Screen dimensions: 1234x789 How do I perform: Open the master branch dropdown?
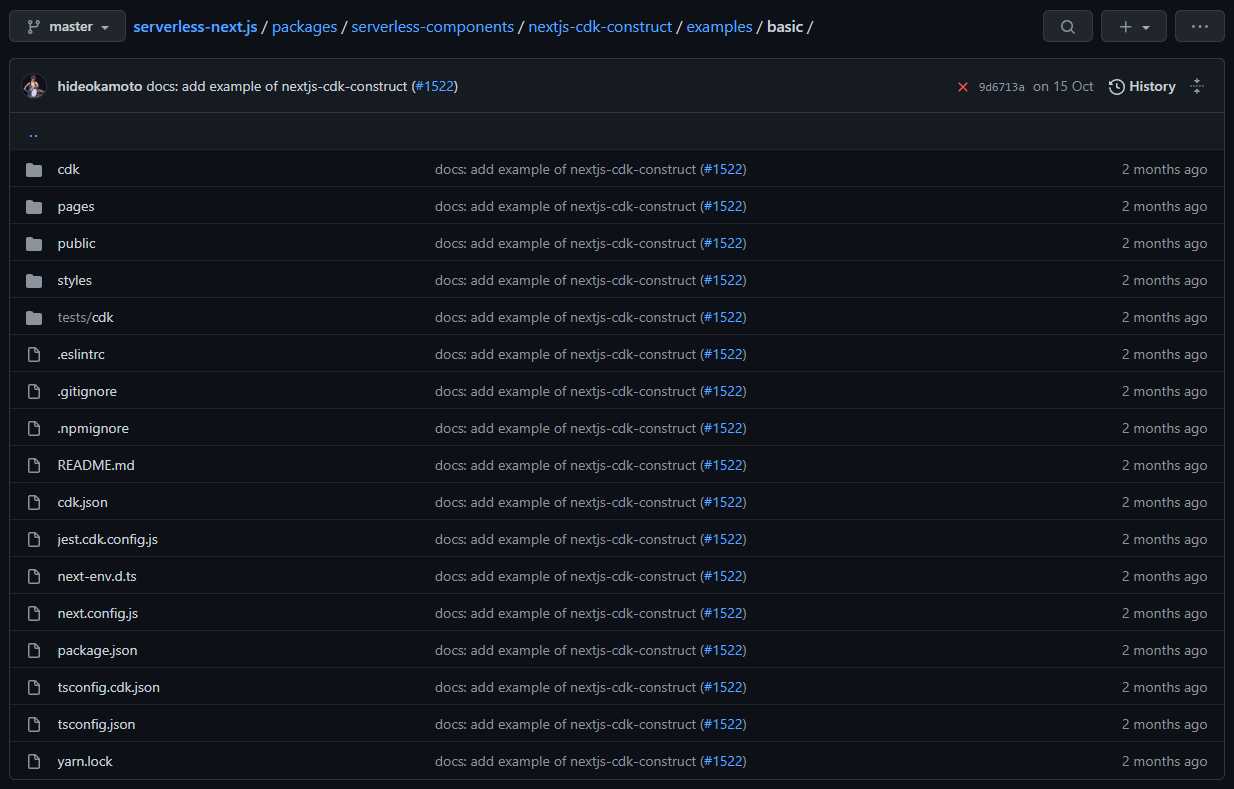[67, 27]
